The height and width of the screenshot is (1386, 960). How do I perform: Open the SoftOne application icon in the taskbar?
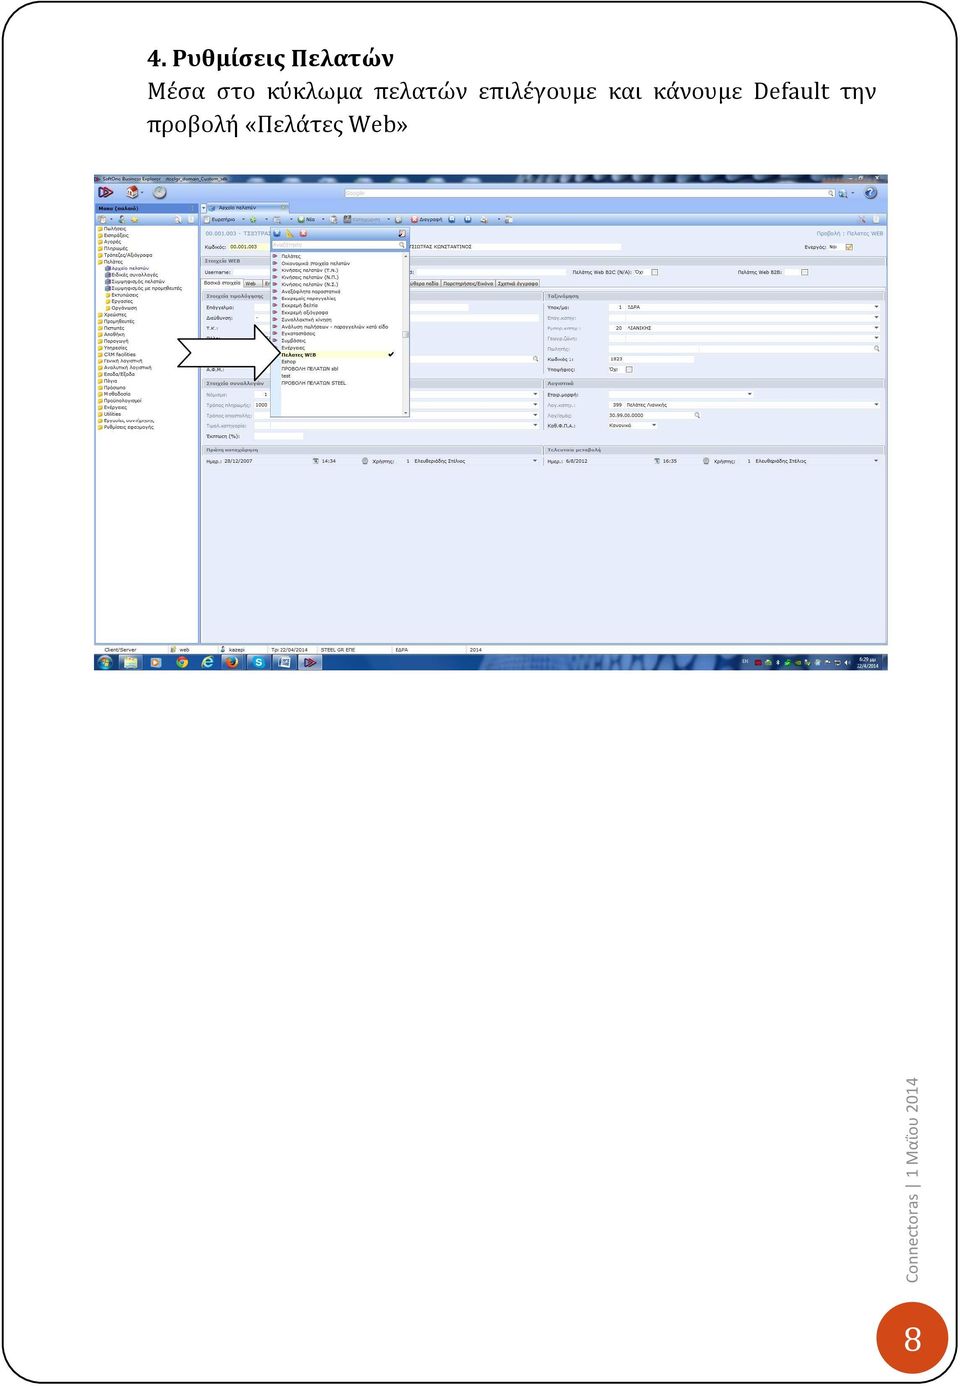tap(310, 662)
